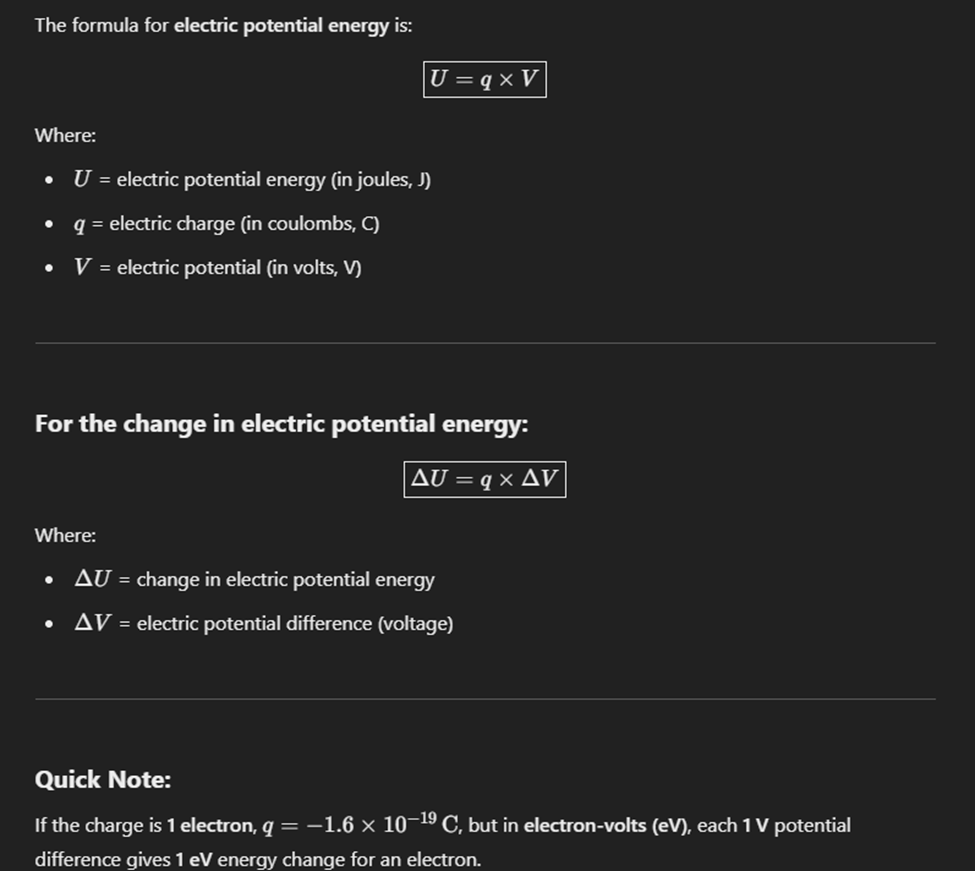
Task: Click the text '(in joules, J)'
Action: coord(381,180)
